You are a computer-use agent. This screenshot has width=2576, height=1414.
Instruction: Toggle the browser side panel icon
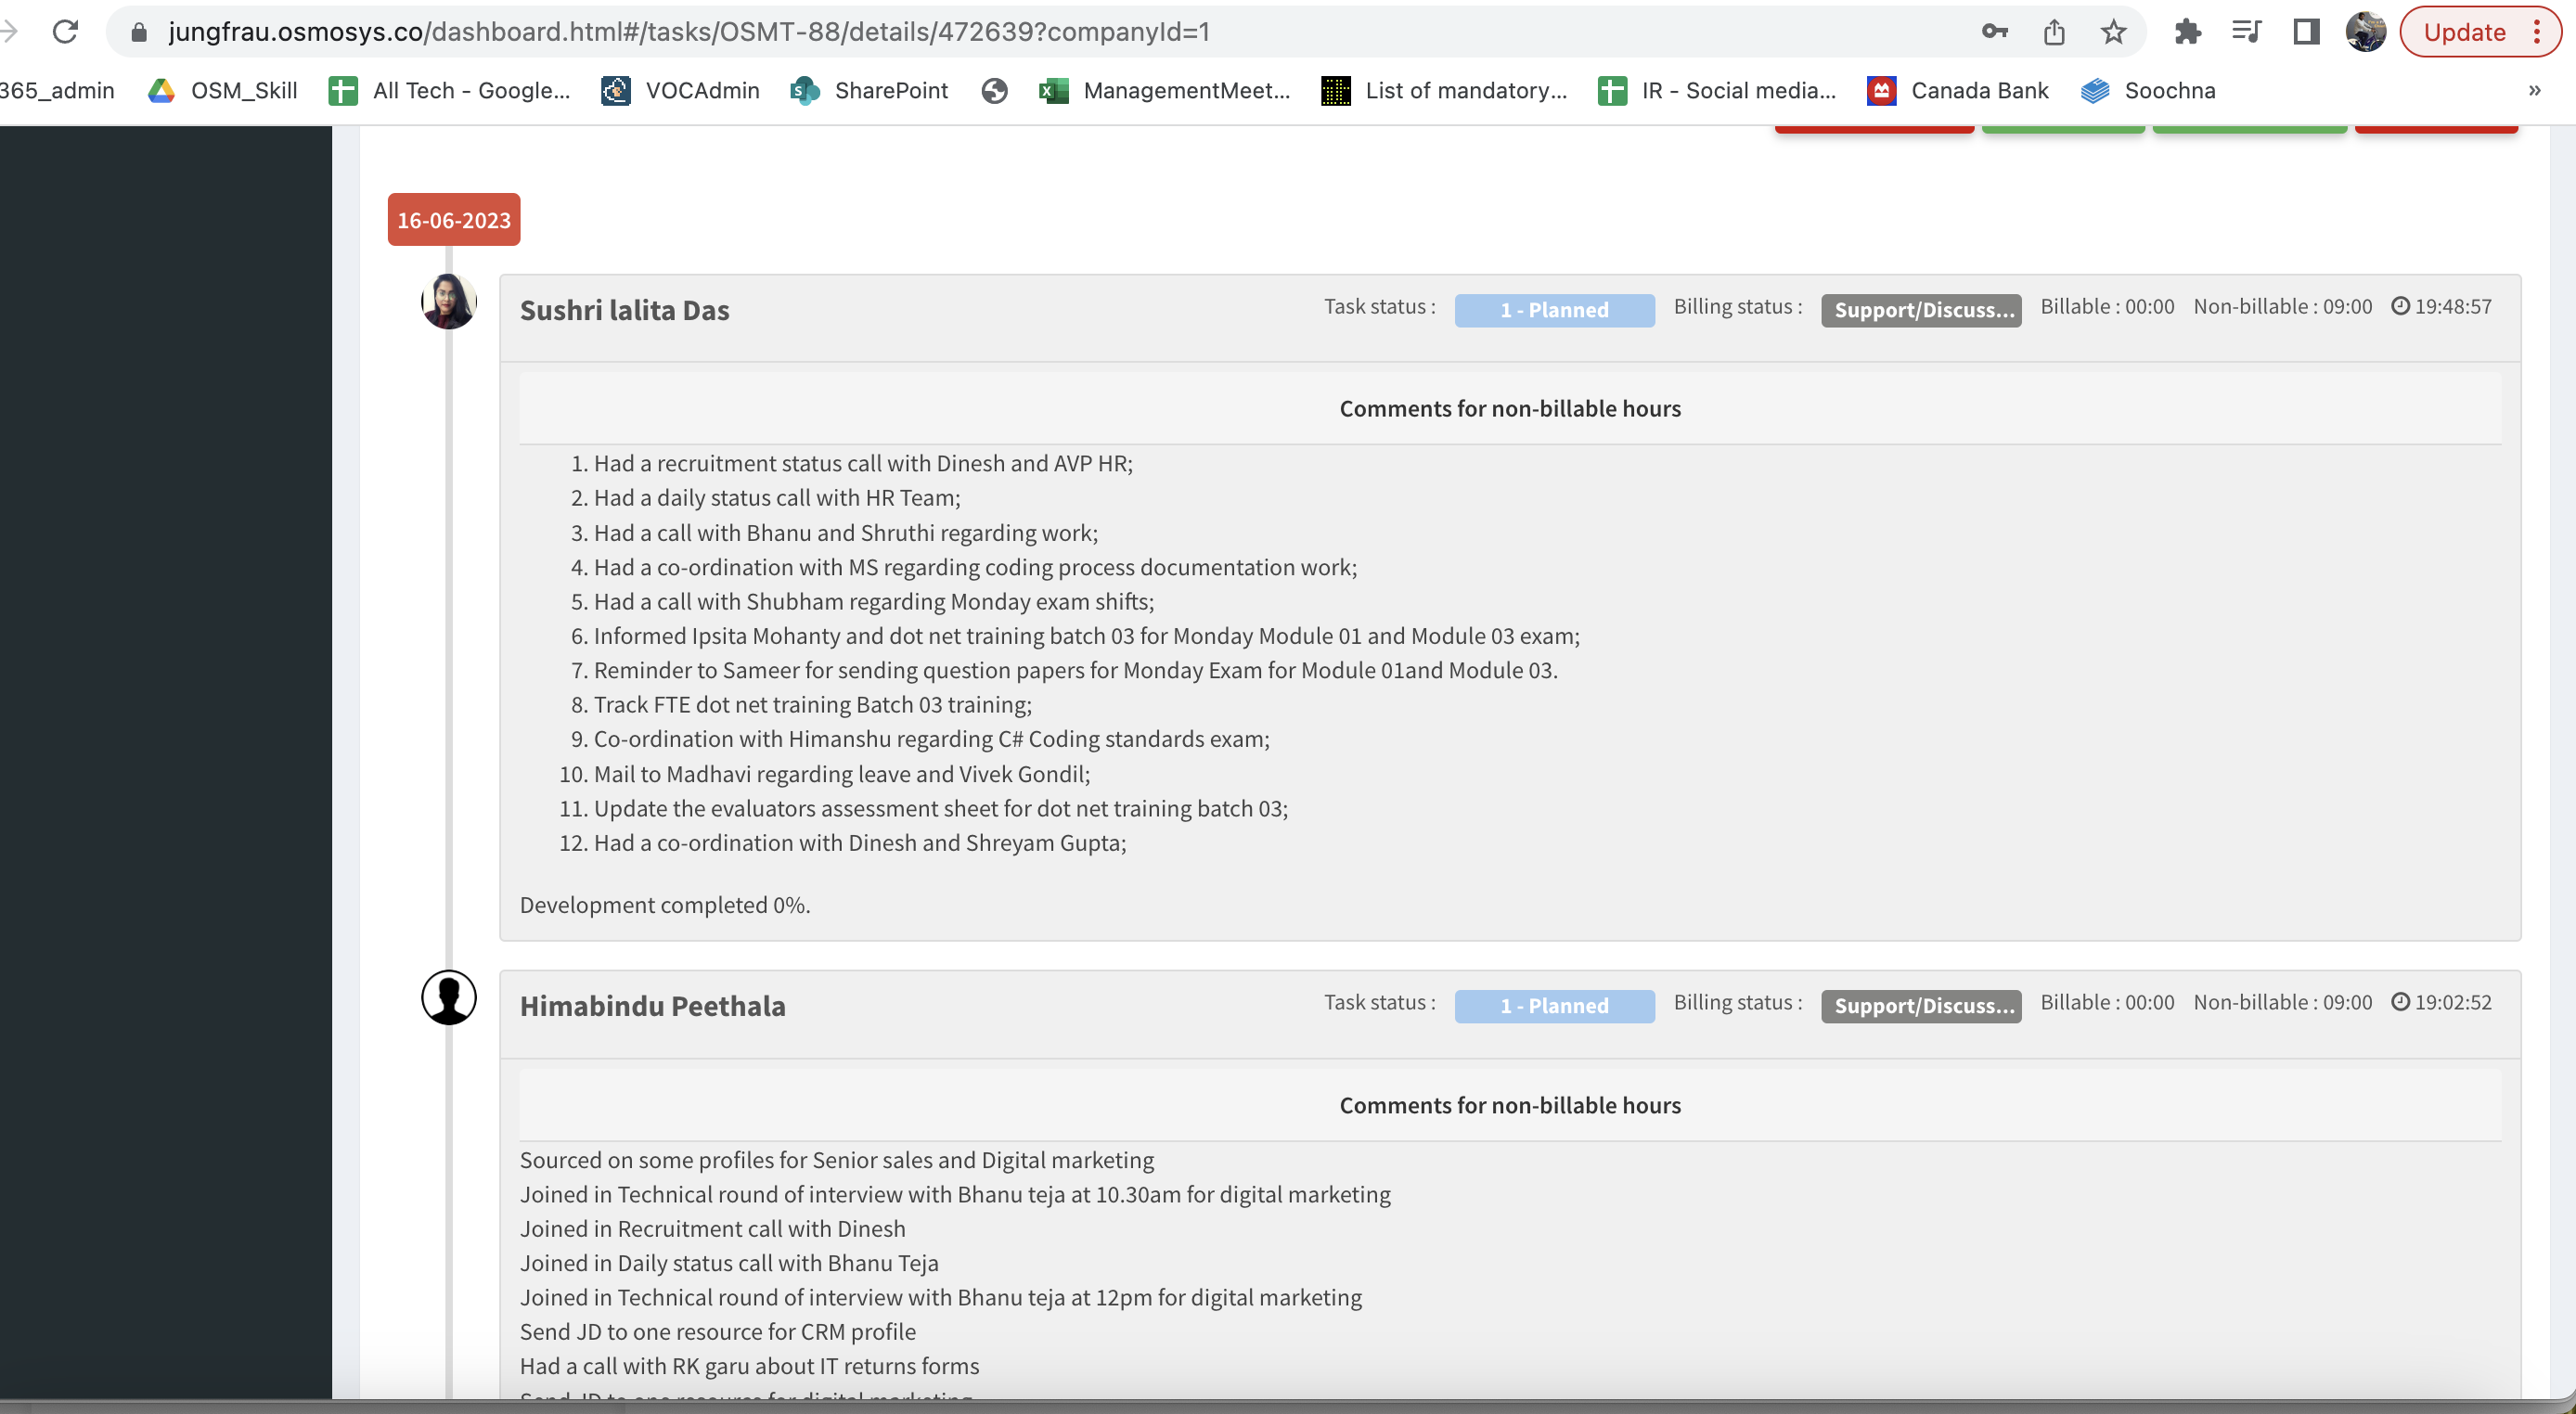pos(2306,32)
